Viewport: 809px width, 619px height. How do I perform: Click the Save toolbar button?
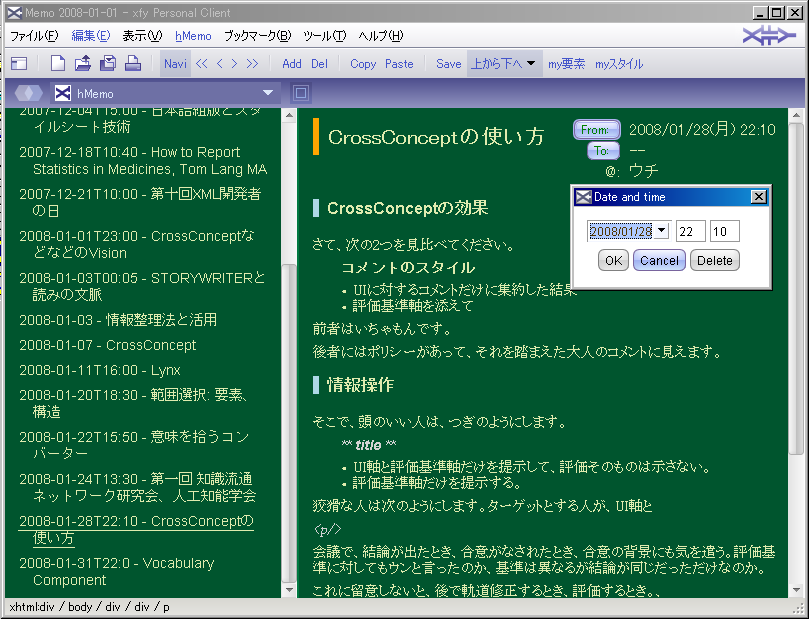(448, 63)
